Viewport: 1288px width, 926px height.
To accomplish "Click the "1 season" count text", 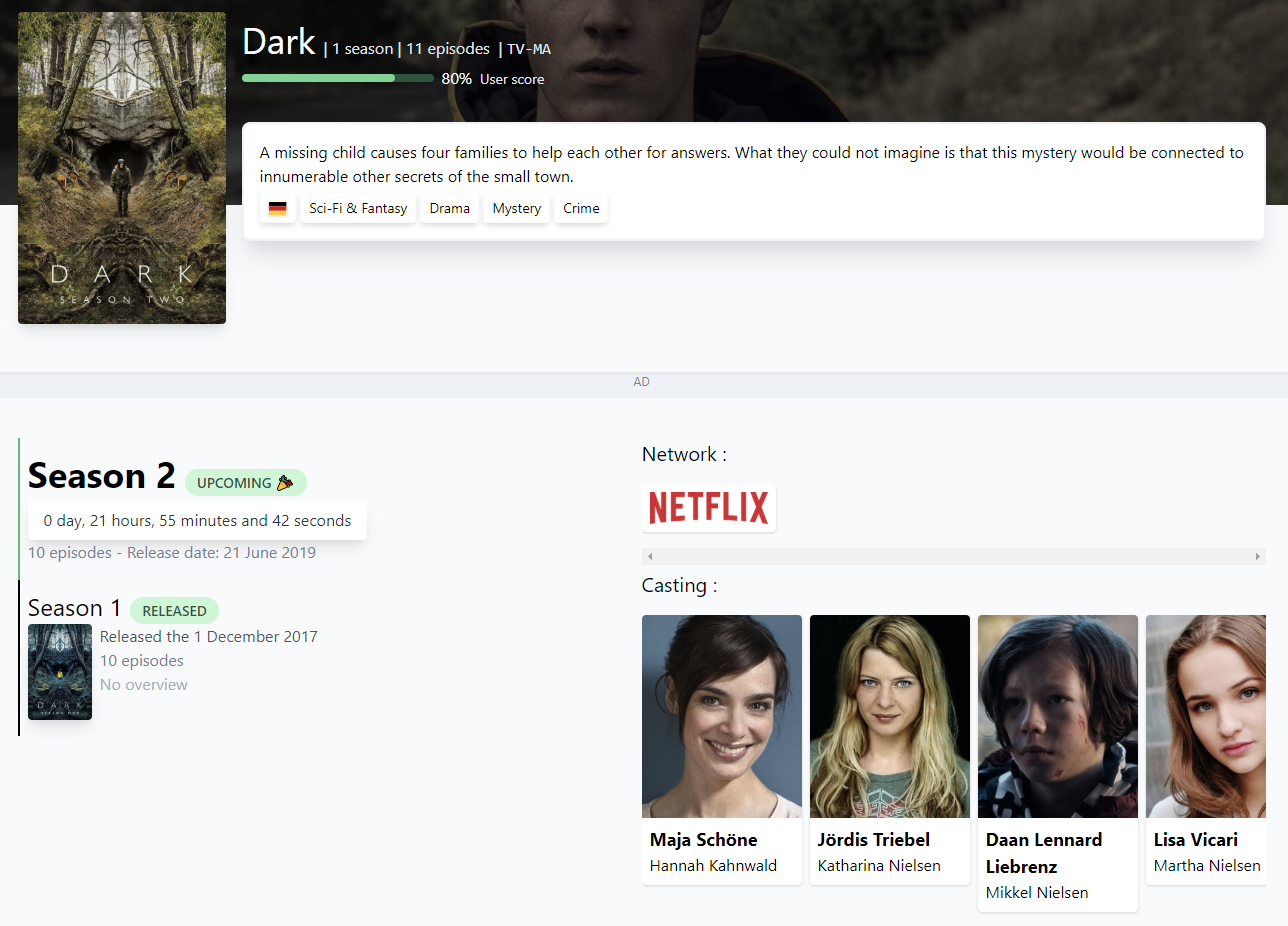I will click(x=363, y=49).
